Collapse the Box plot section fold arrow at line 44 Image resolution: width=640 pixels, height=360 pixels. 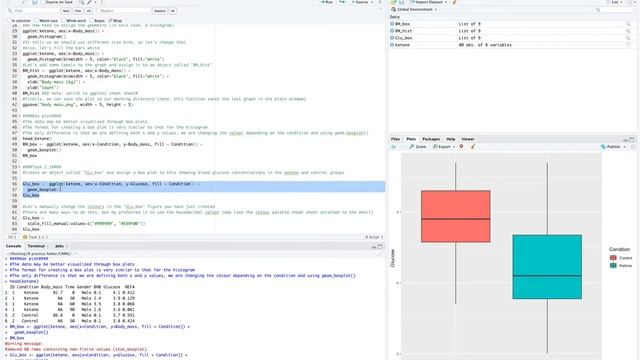pyautogui.click(x=19, y=116)
